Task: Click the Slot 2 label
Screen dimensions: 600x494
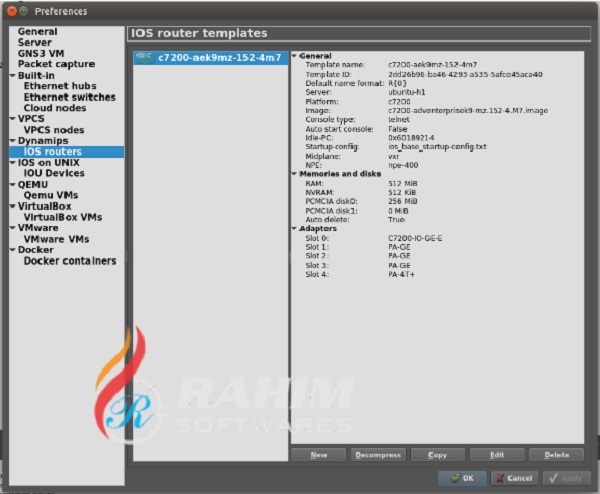Action: point(317,256)
